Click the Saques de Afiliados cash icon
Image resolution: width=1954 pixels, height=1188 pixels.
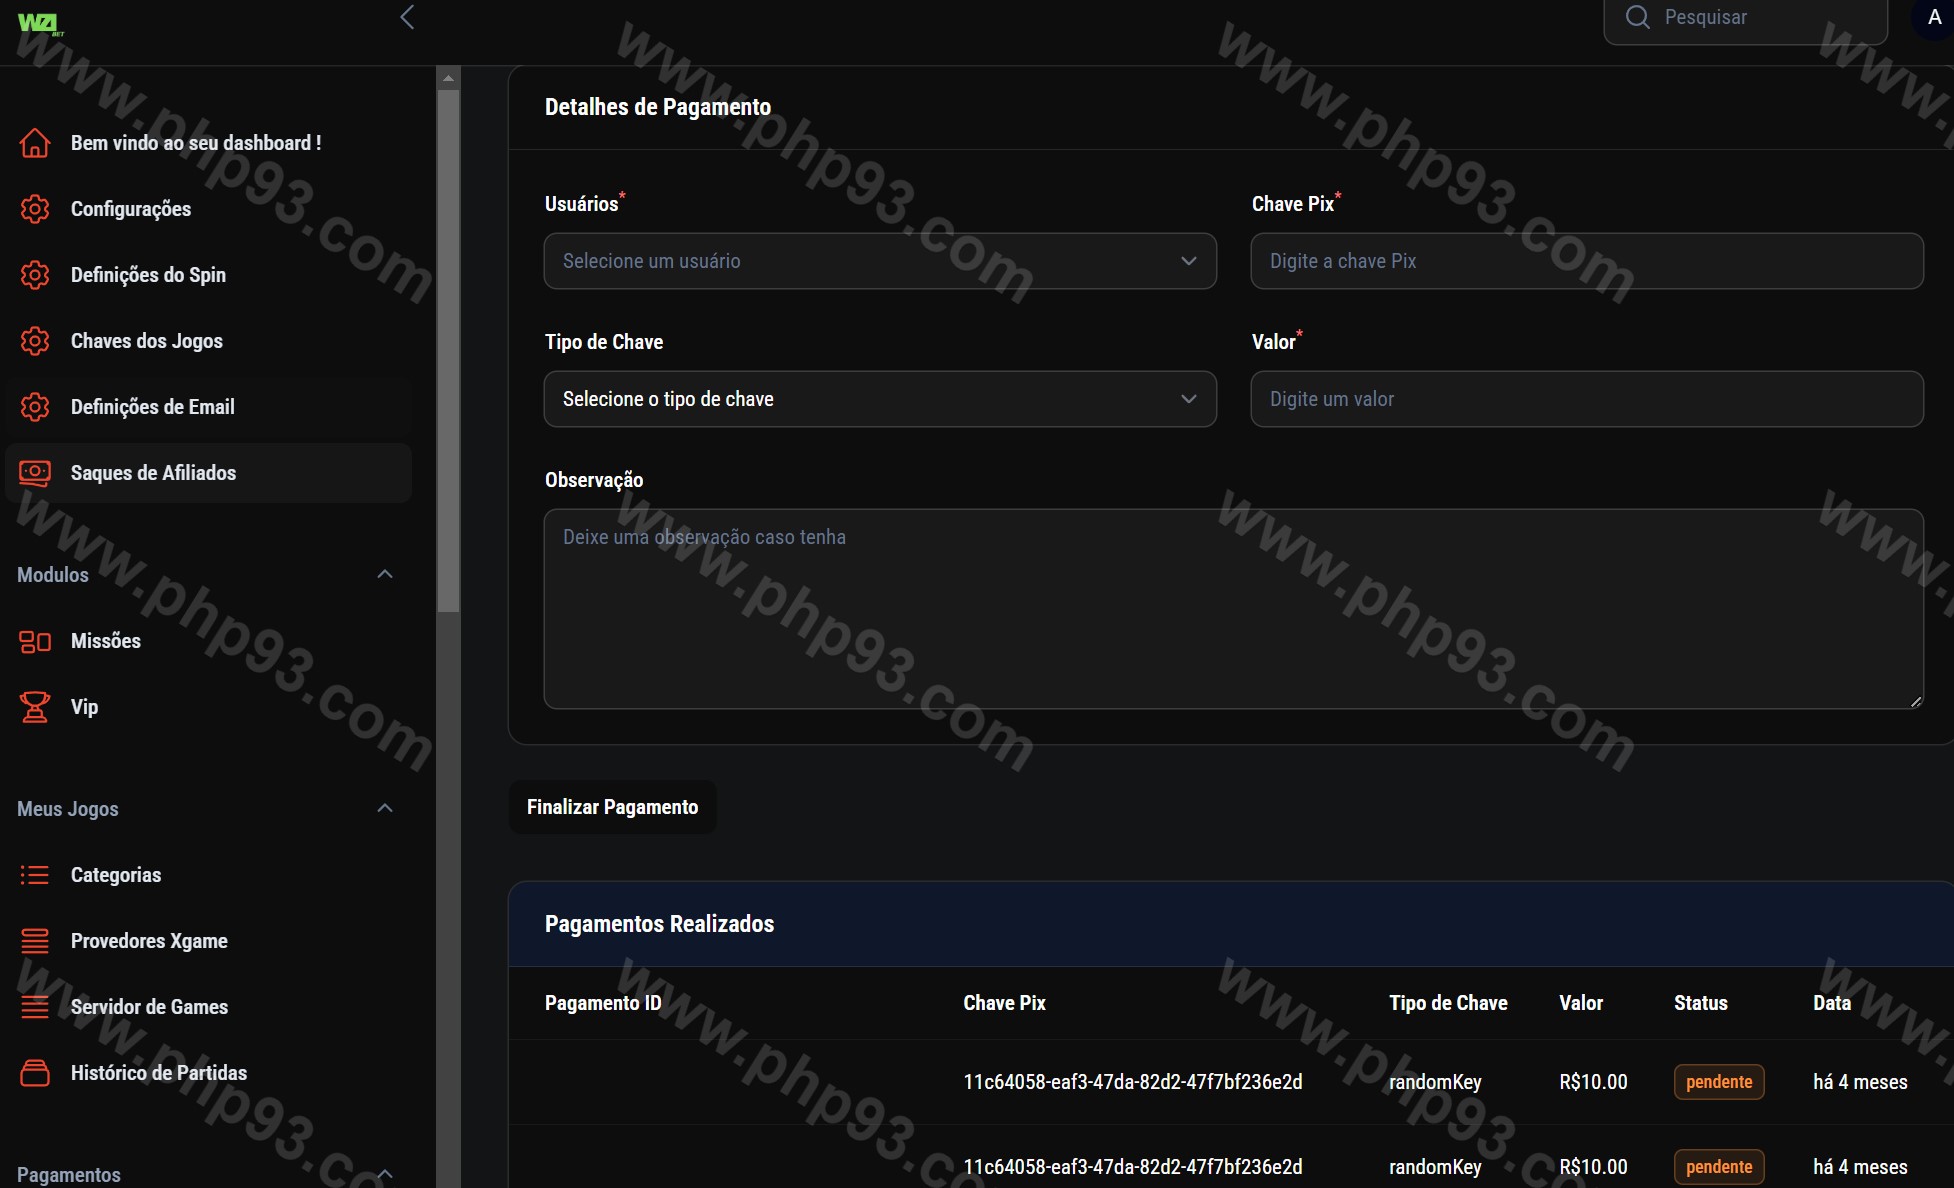[x=35, y=473]
